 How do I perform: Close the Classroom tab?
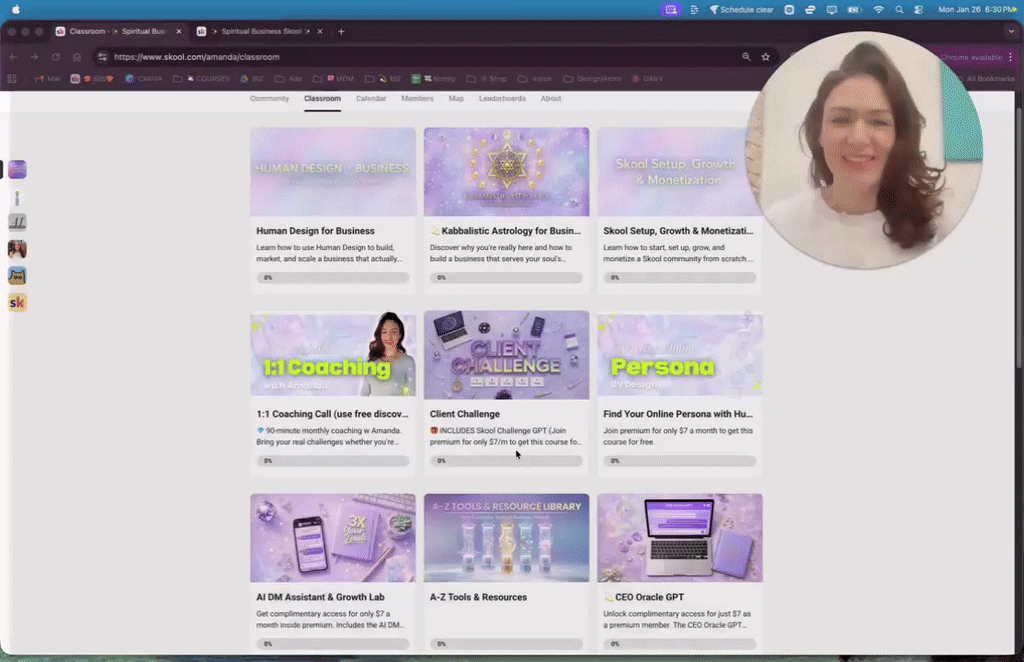click(x=179, y=31)
